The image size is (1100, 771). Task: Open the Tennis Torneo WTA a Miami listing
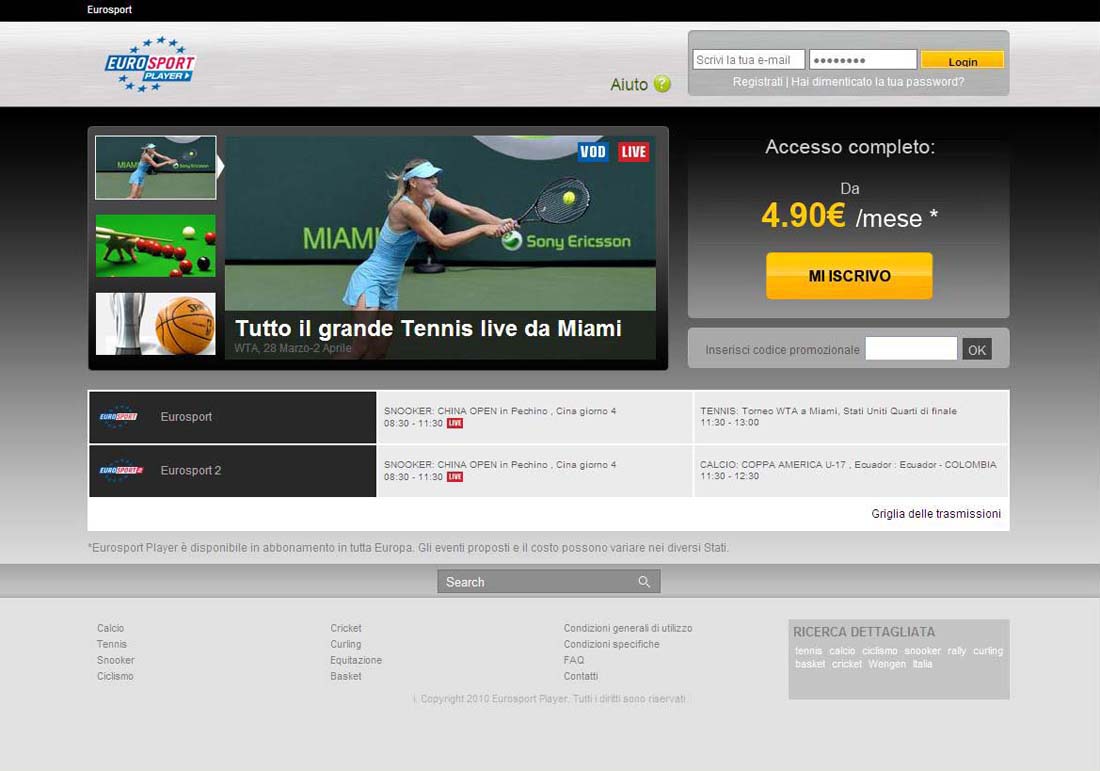(x=850, y=417)
